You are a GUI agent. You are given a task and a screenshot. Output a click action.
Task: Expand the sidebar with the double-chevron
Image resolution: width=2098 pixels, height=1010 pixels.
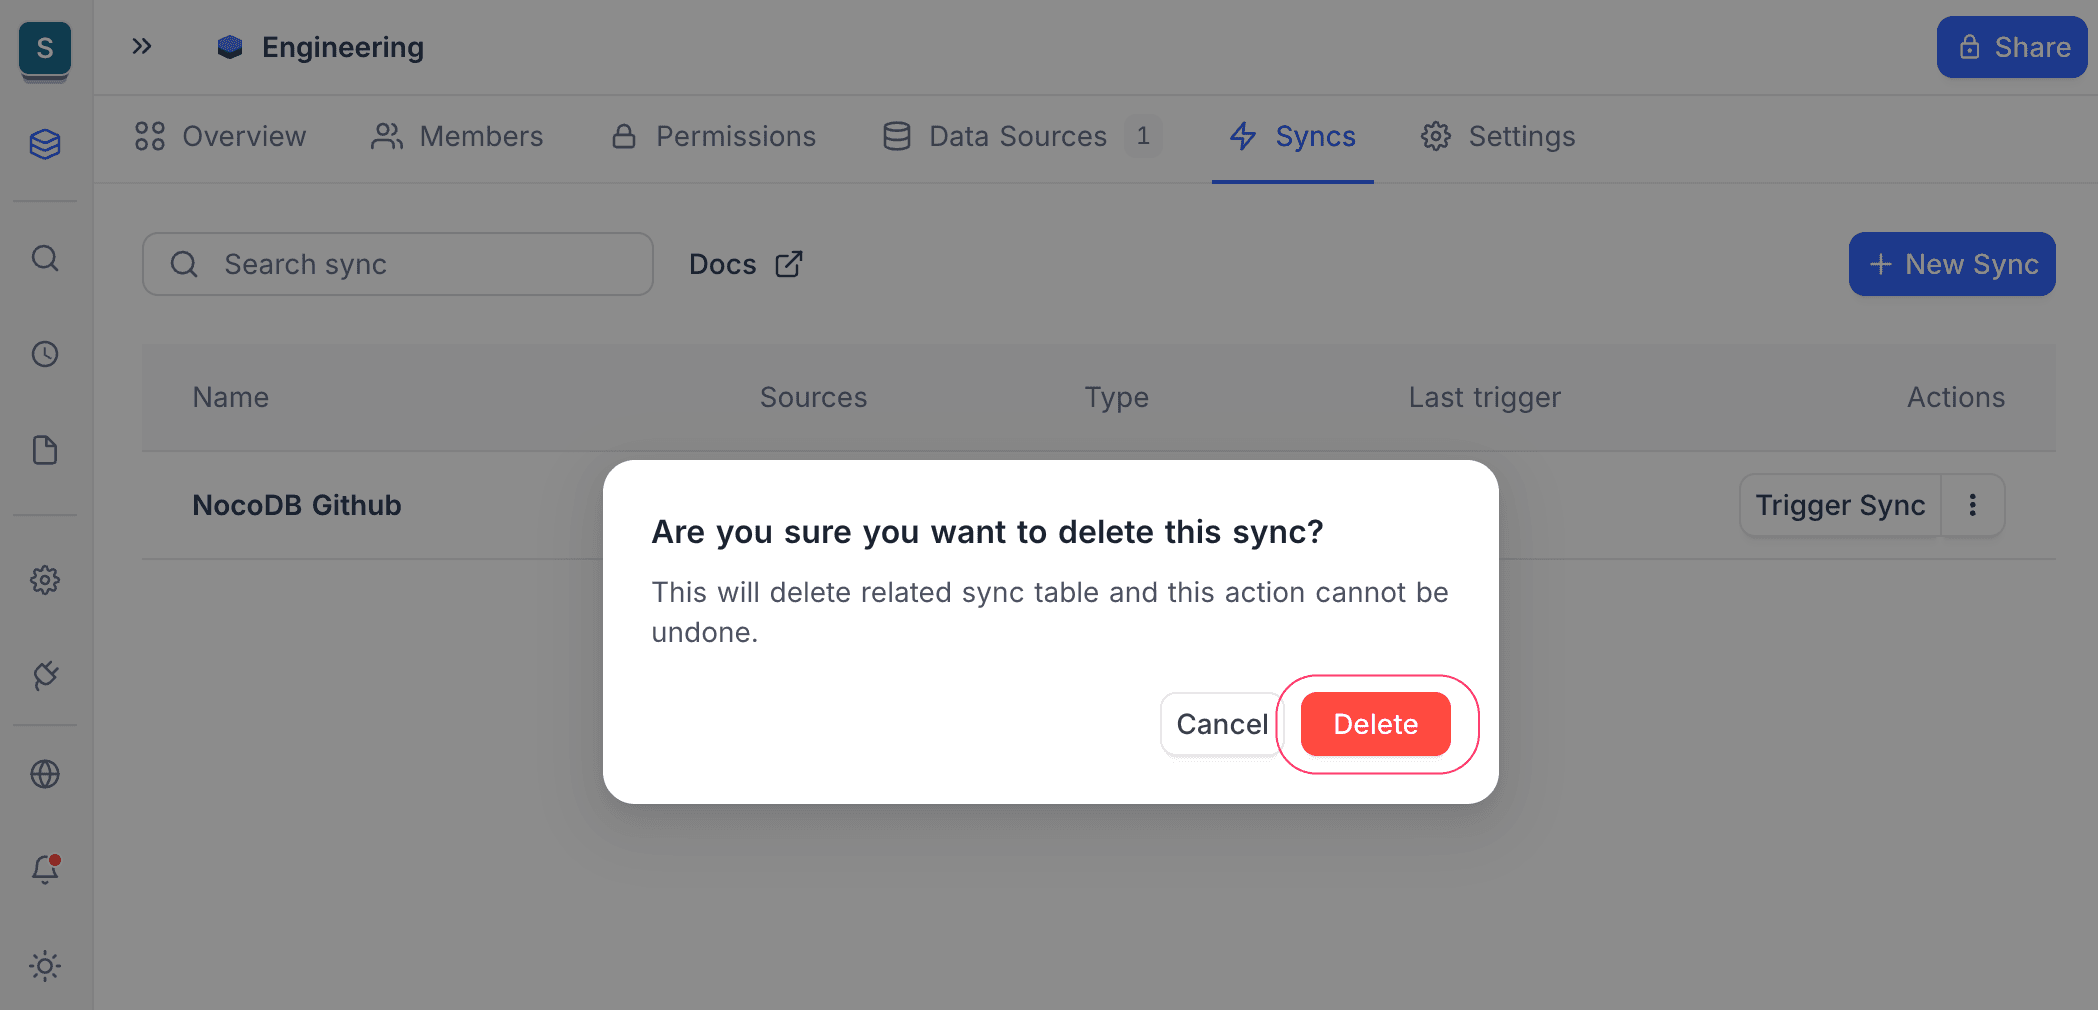tap(141, 46)
